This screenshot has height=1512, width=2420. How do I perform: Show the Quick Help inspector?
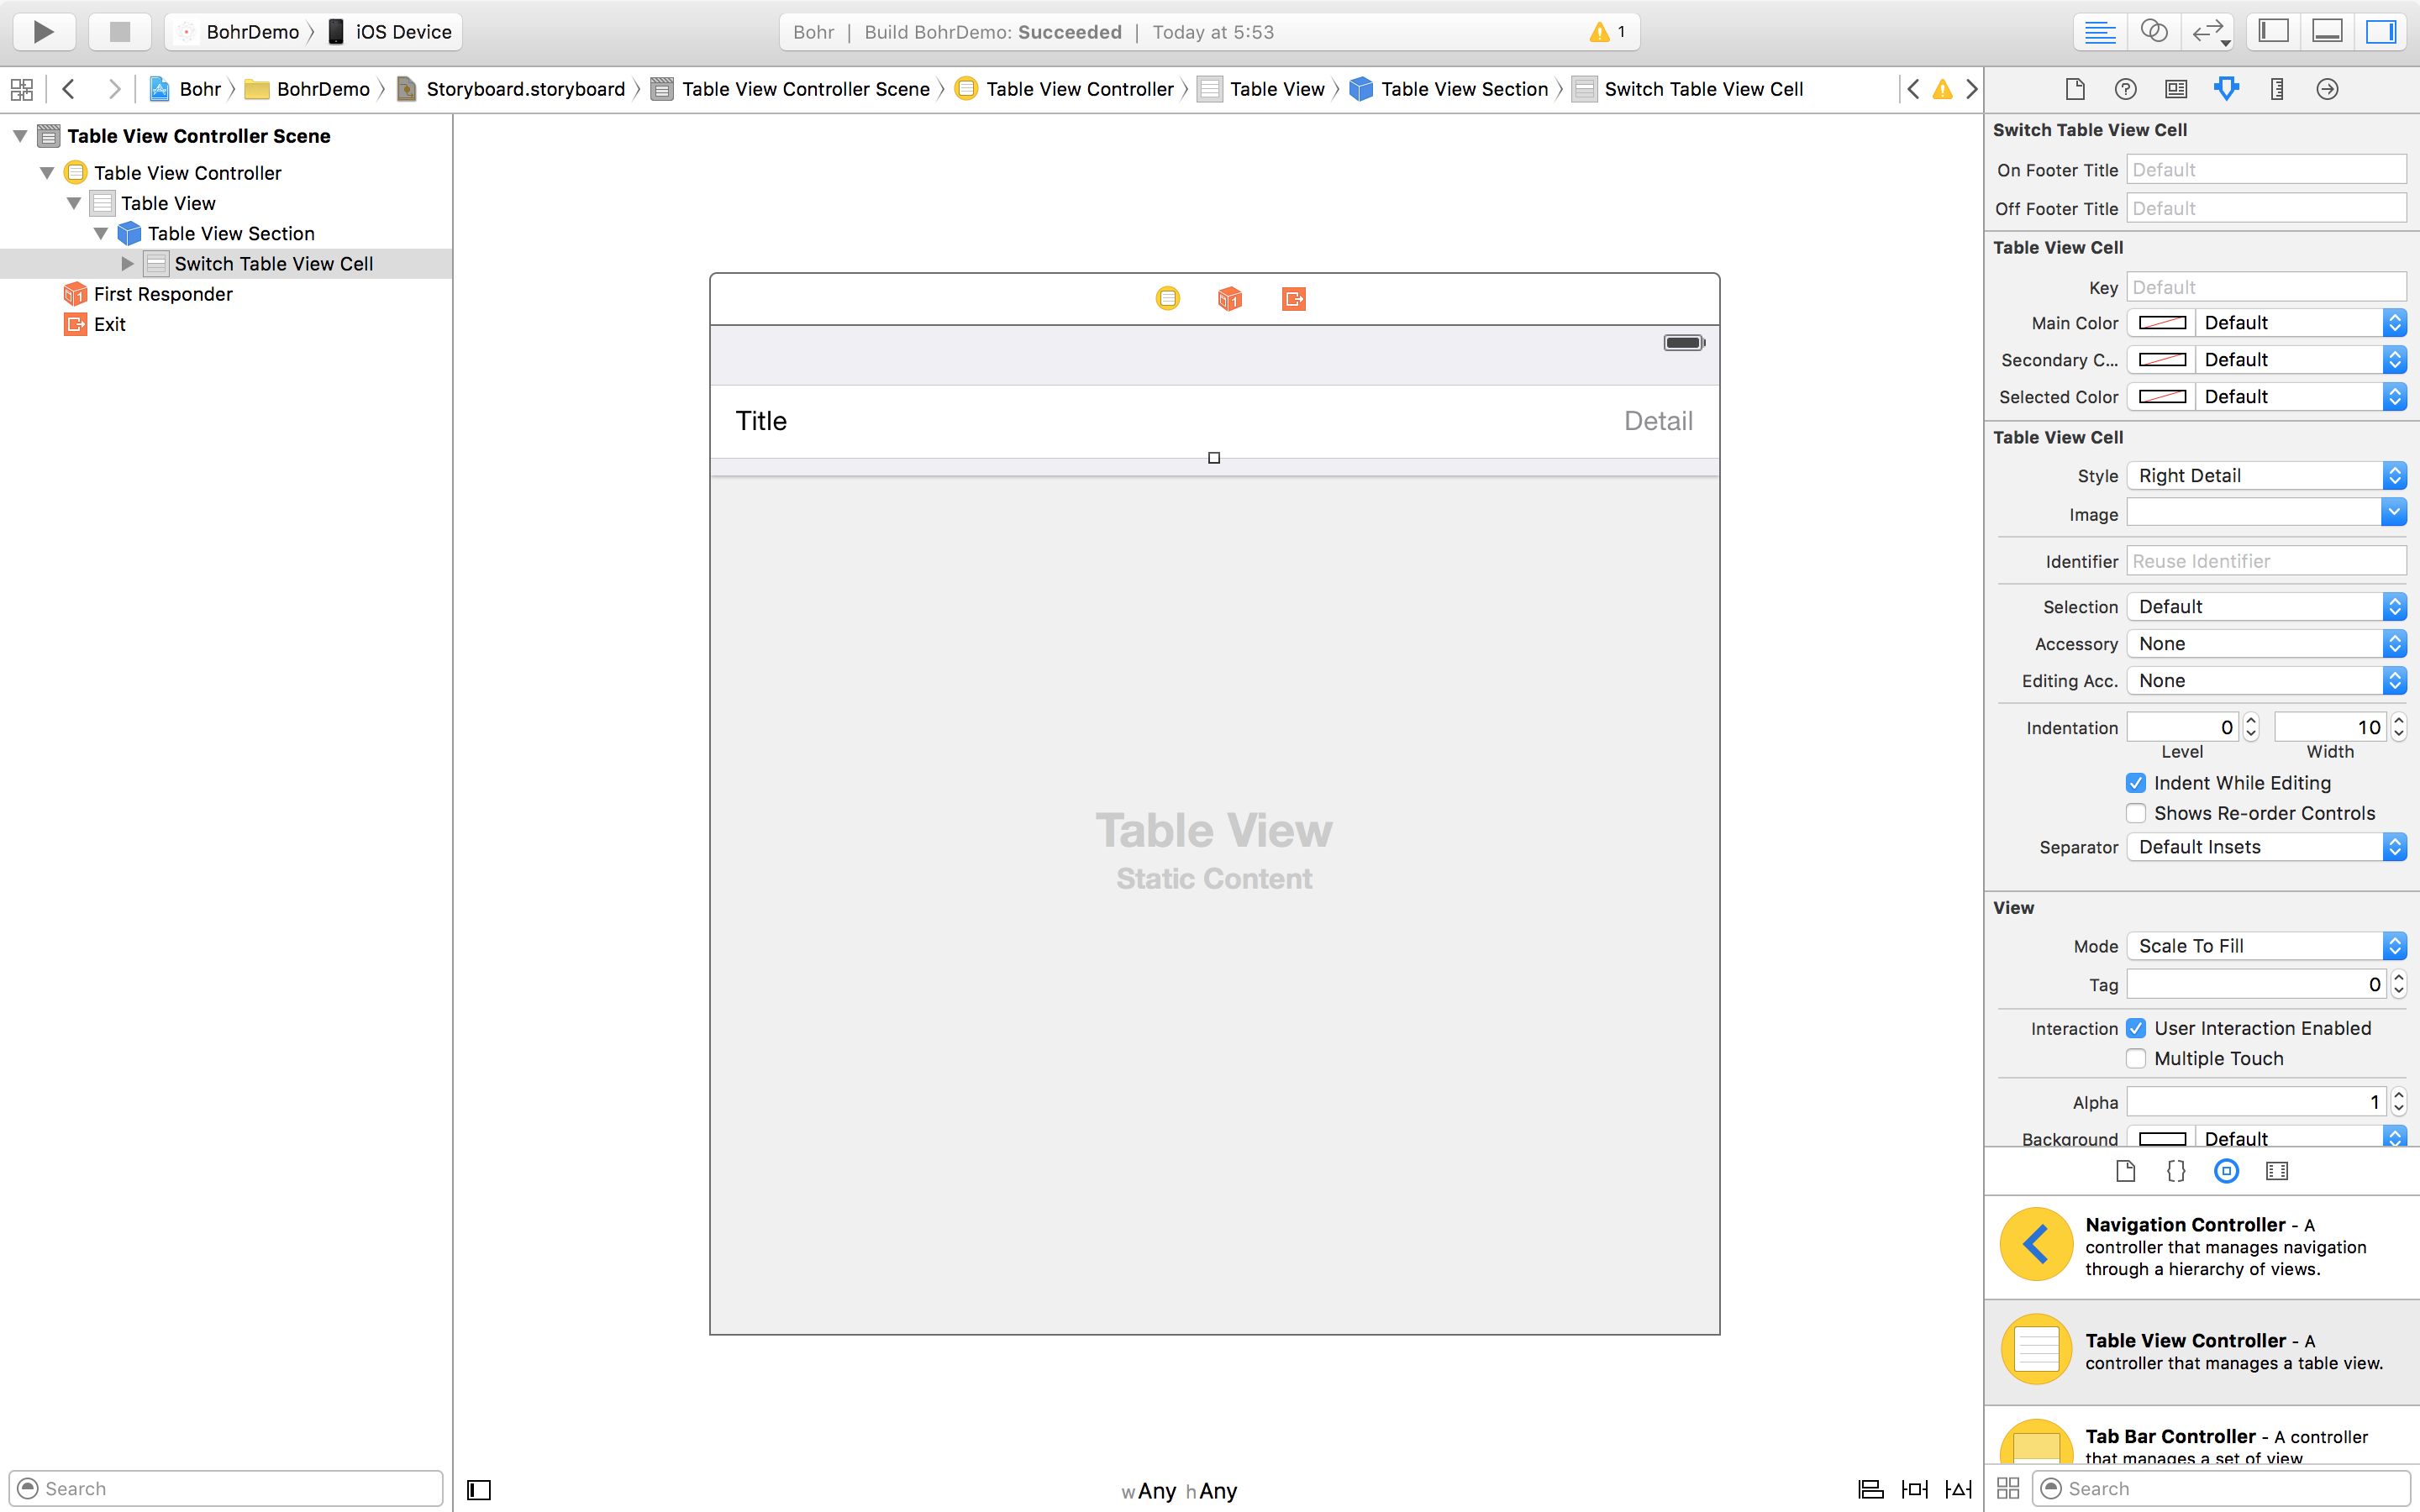(x=2125, y=89)
